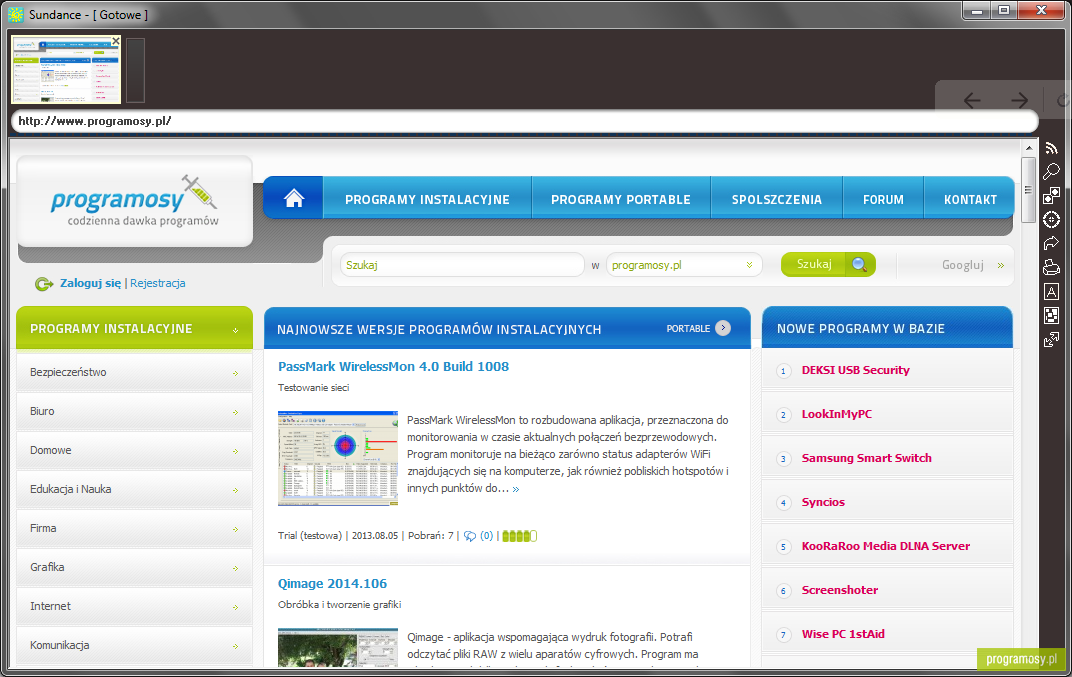The width and height of the screenshot is (1072, 677).
Task: Expand Firma category
Action: click(x=135, y=529)
